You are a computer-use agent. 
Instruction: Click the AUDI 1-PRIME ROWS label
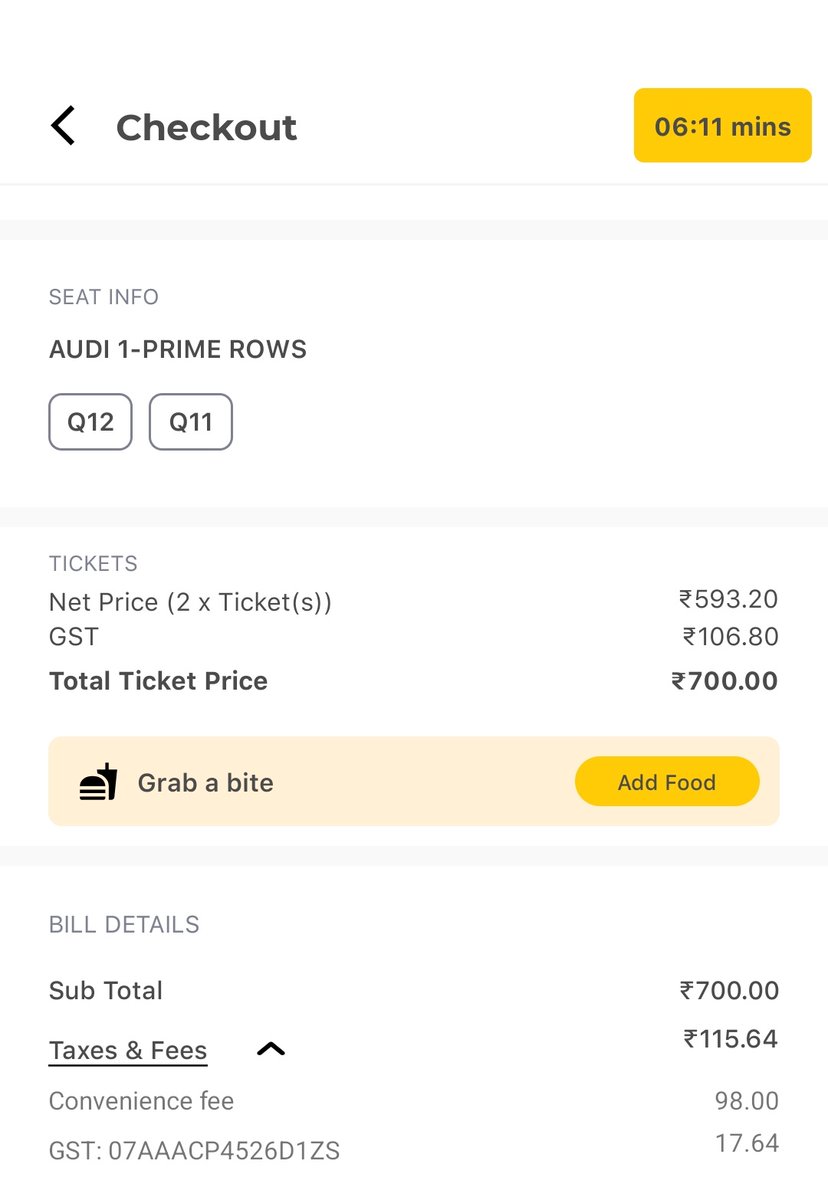click(x=178, y=350)
